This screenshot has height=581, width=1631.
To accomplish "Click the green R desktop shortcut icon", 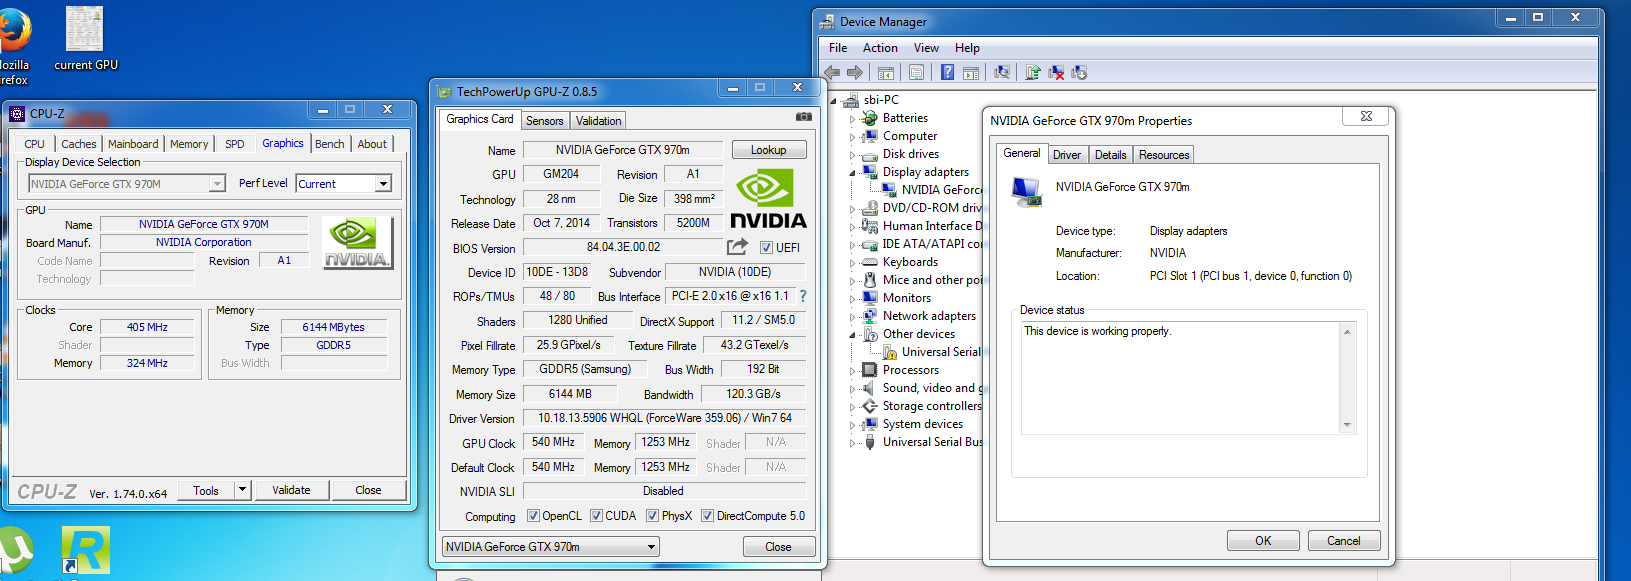I will point(86,551).
